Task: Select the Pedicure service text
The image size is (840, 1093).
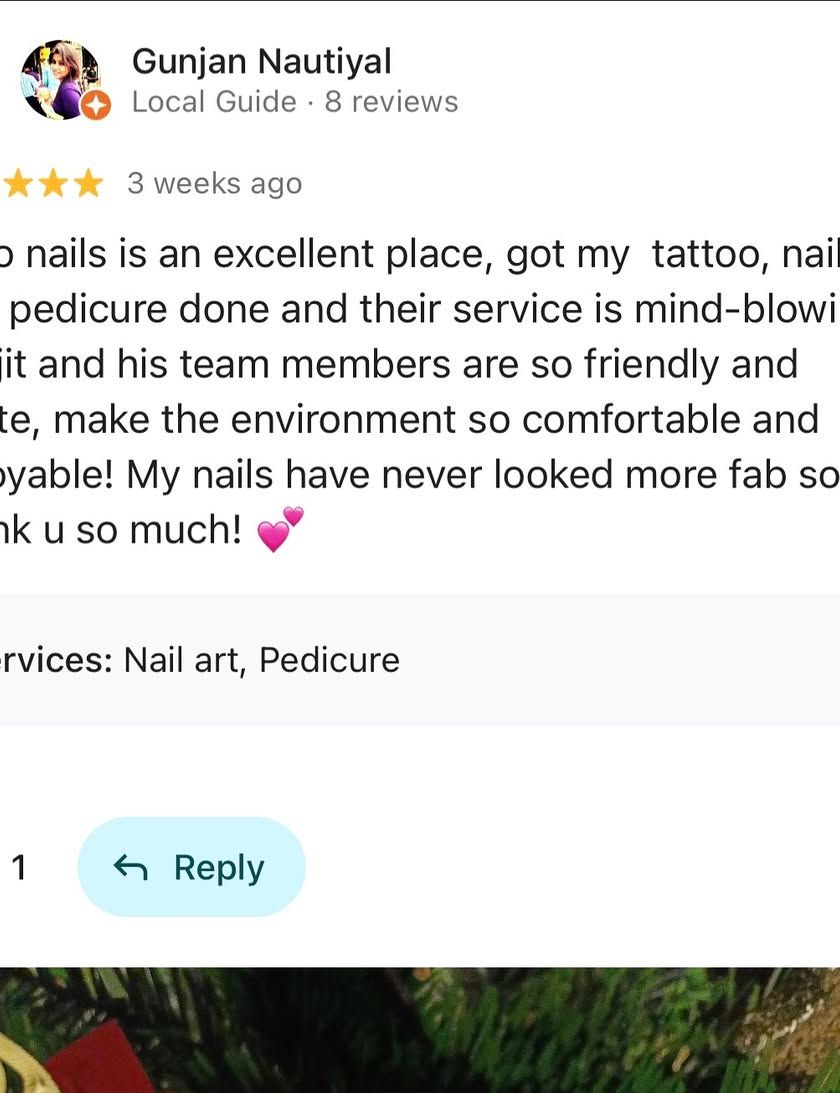Action: (x=329, y=660)
